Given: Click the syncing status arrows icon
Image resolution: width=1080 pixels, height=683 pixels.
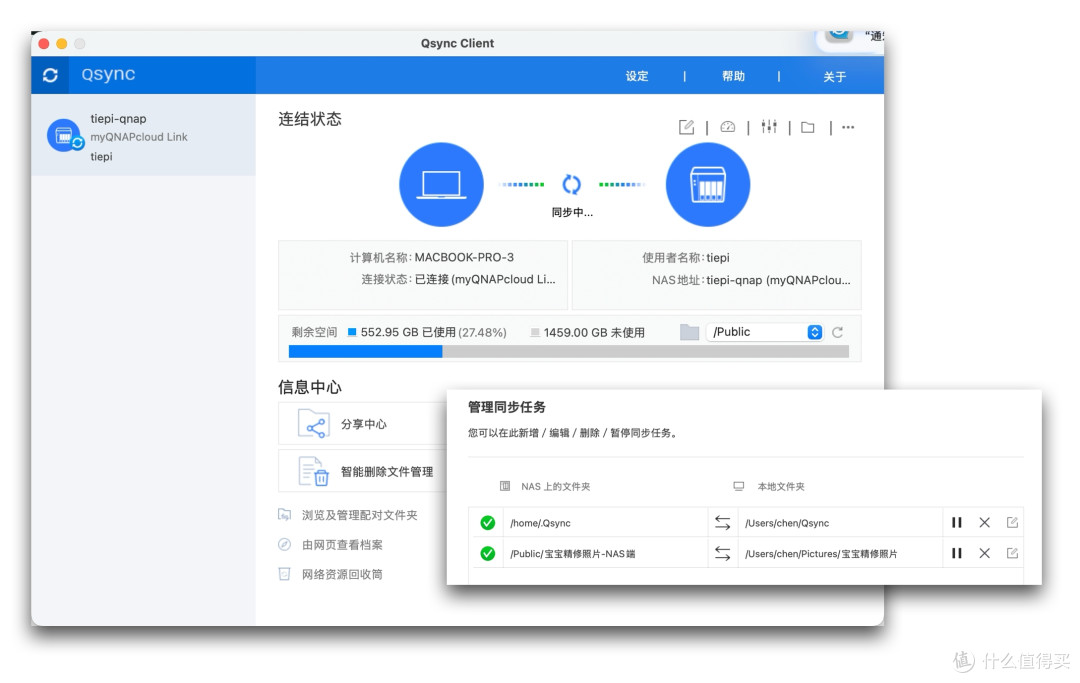Looking at the screenshot, I should (x=572, y=185).
